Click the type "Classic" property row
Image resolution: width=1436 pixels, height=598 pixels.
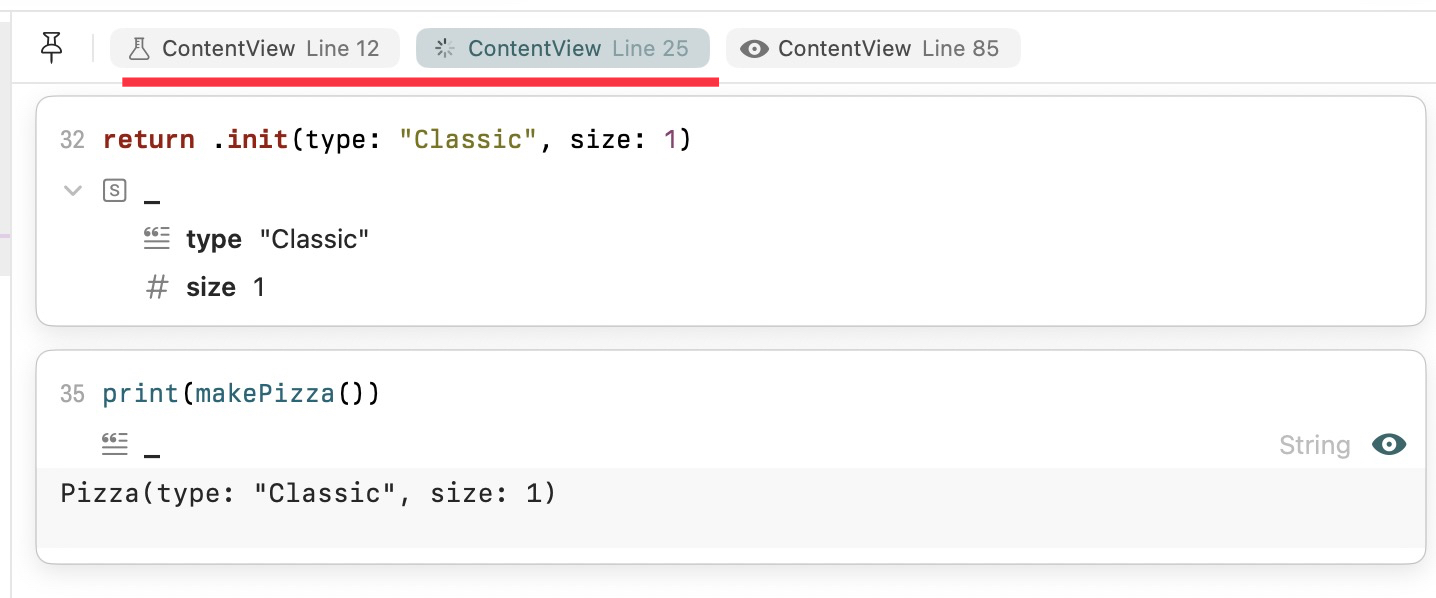point(257,239)
